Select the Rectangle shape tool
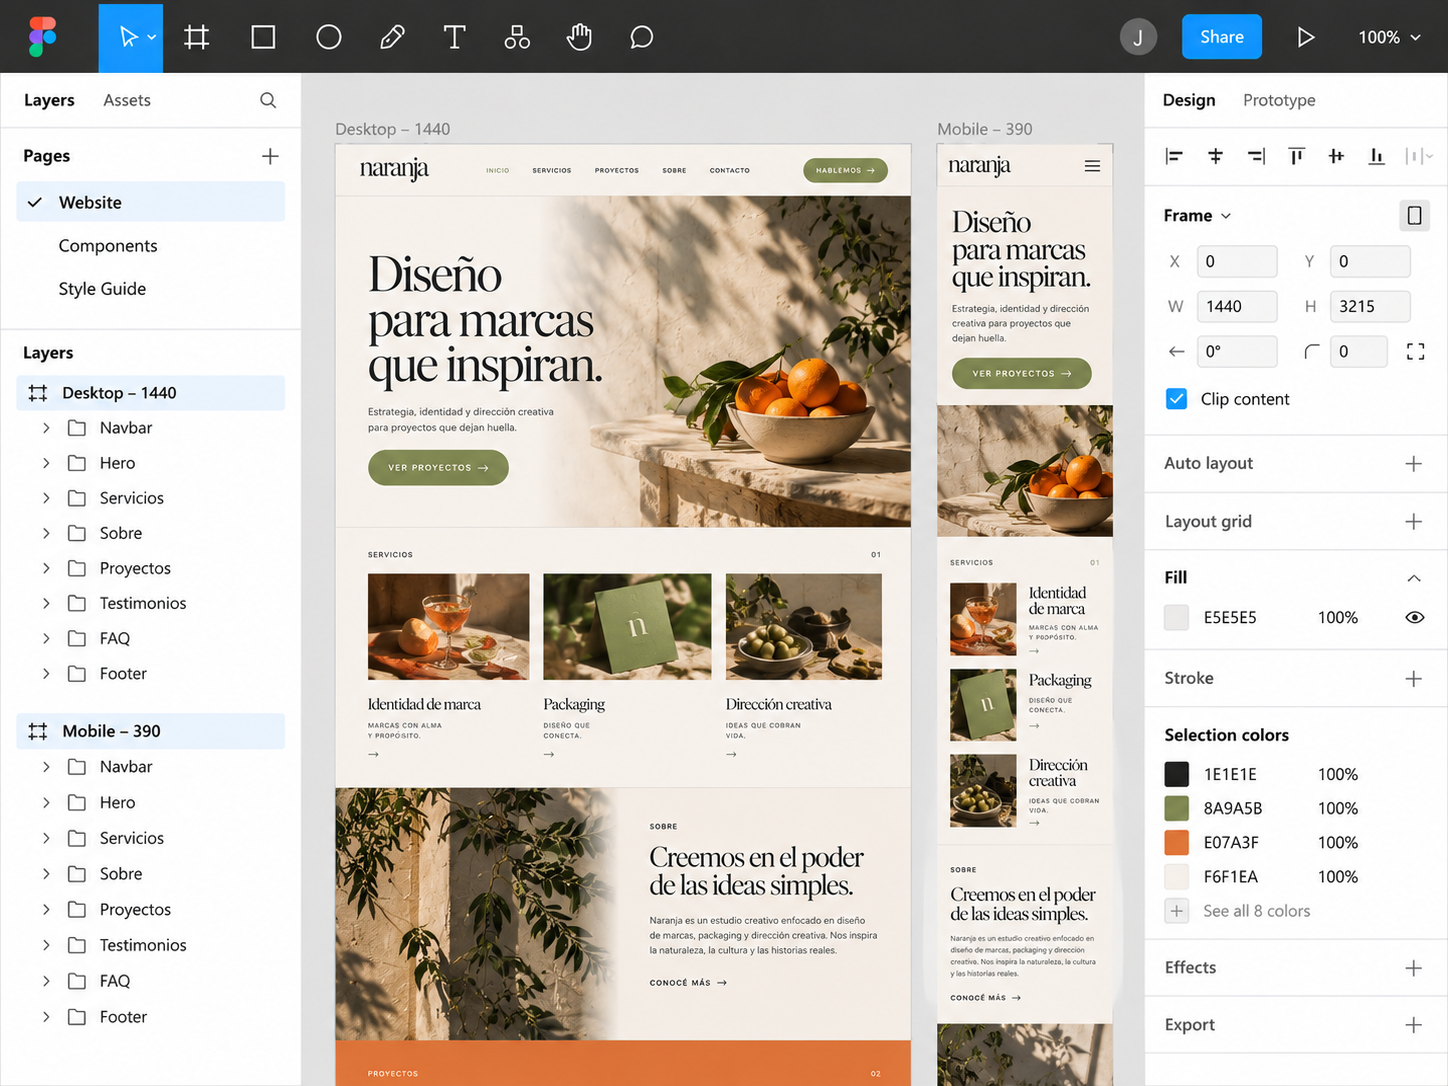Viewport: 1448px width, 1086px height. (263, 37)
